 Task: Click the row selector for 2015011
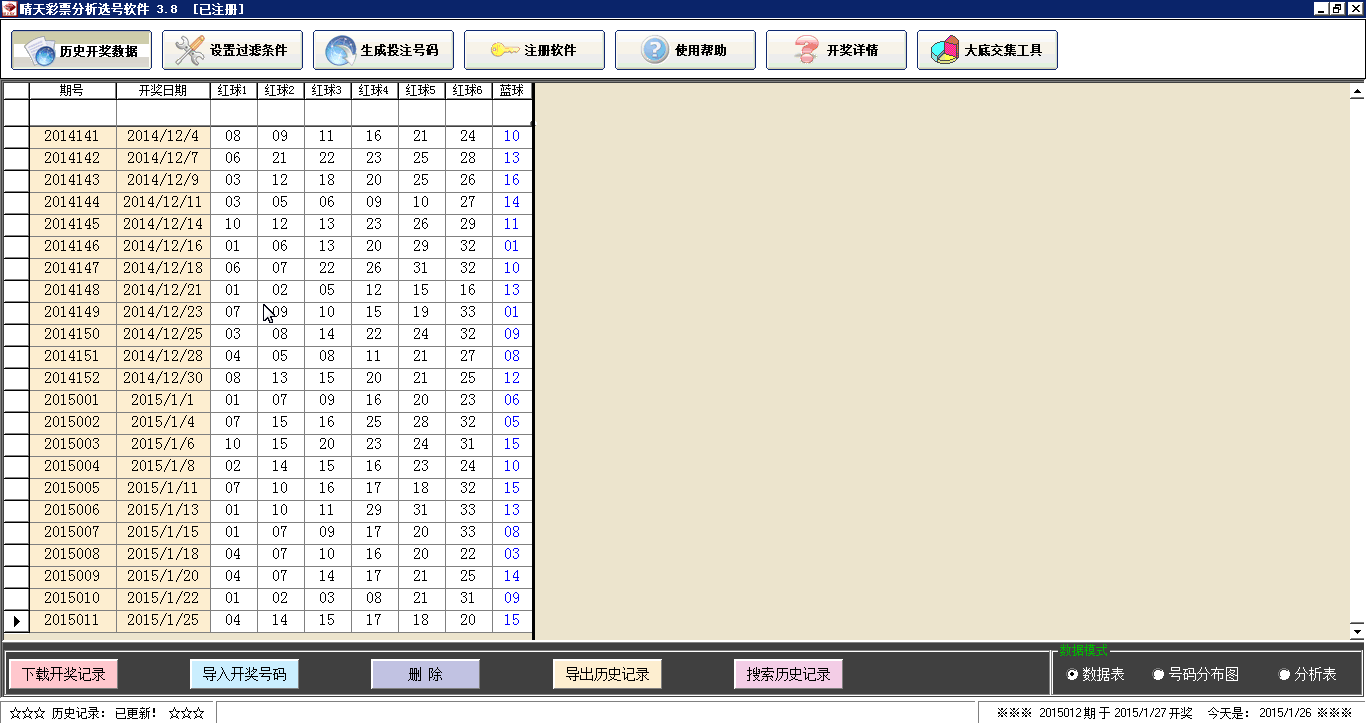tap(16, 621)
